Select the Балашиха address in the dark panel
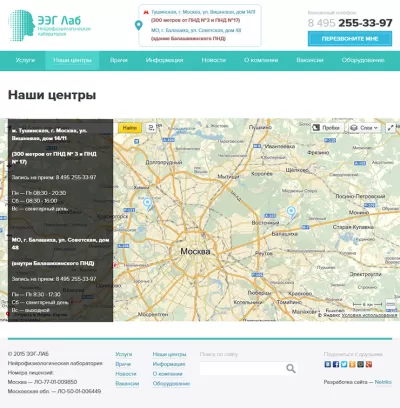400x408 pixels. [60, 244]
